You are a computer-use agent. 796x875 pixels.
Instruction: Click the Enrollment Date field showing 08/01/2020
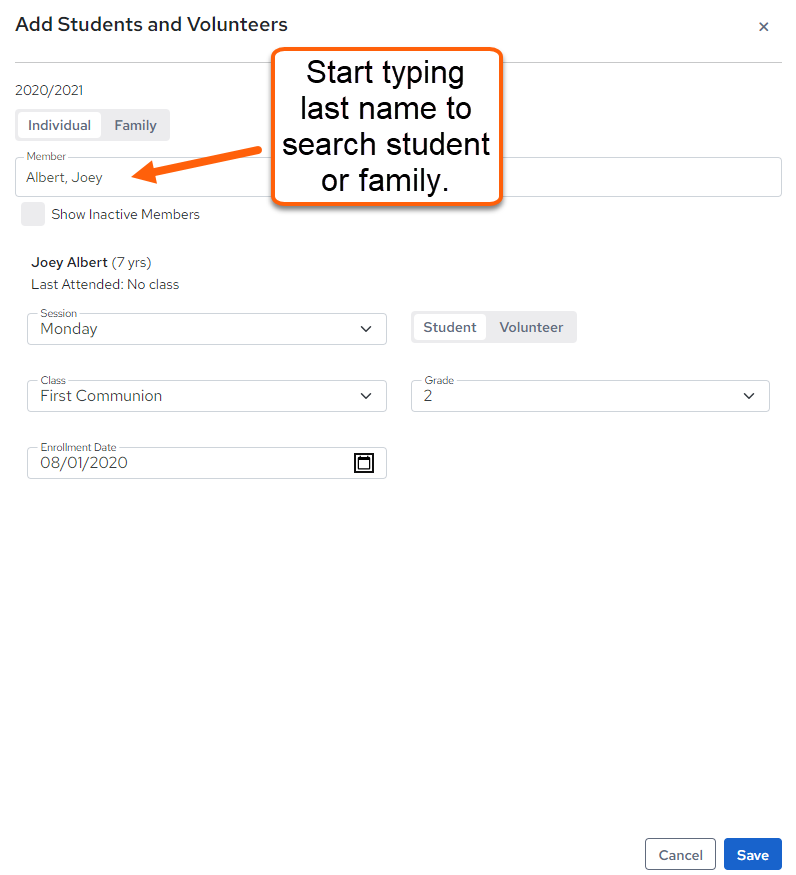click(207, 463)
